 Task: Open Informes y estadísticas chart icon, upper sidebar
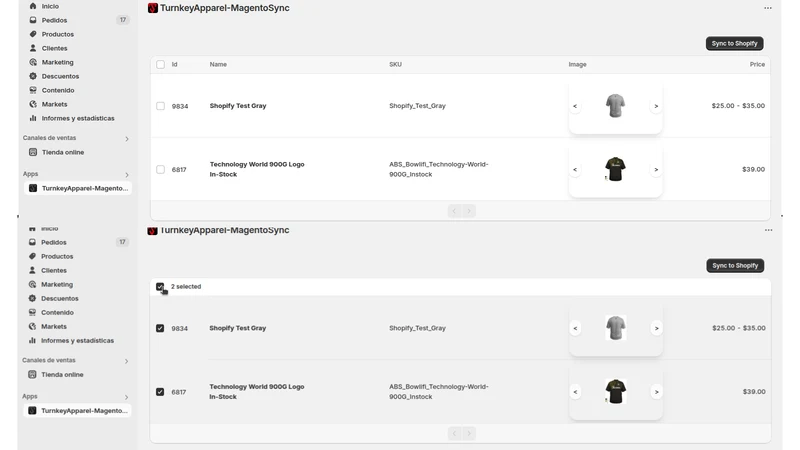coord(33,118)
